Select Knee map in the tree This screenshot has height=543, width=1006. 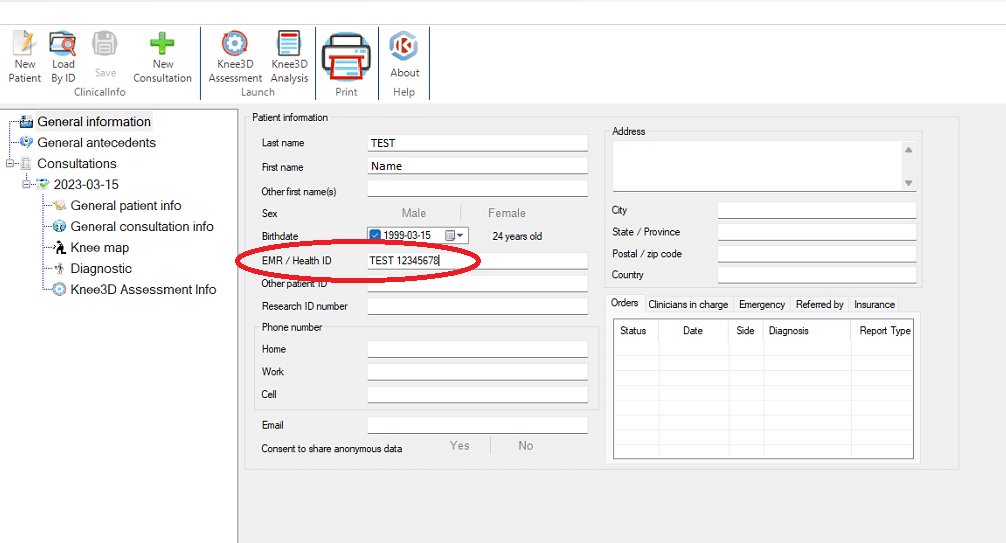[99, 247]
